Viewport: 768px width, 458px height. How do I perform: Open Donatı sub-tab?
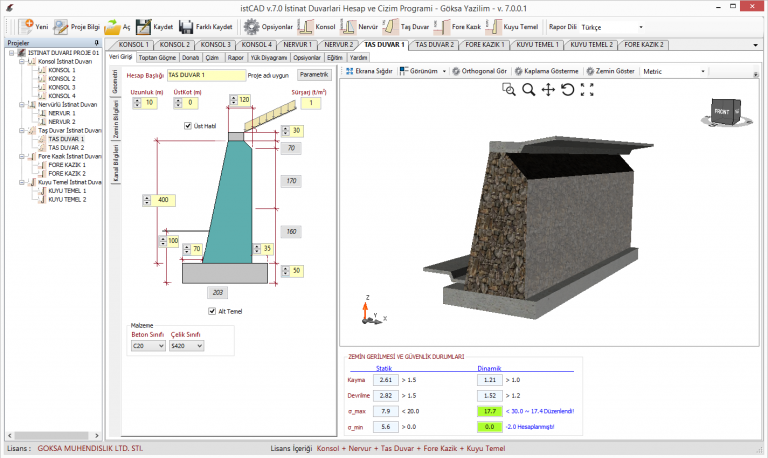pos(191,58)
